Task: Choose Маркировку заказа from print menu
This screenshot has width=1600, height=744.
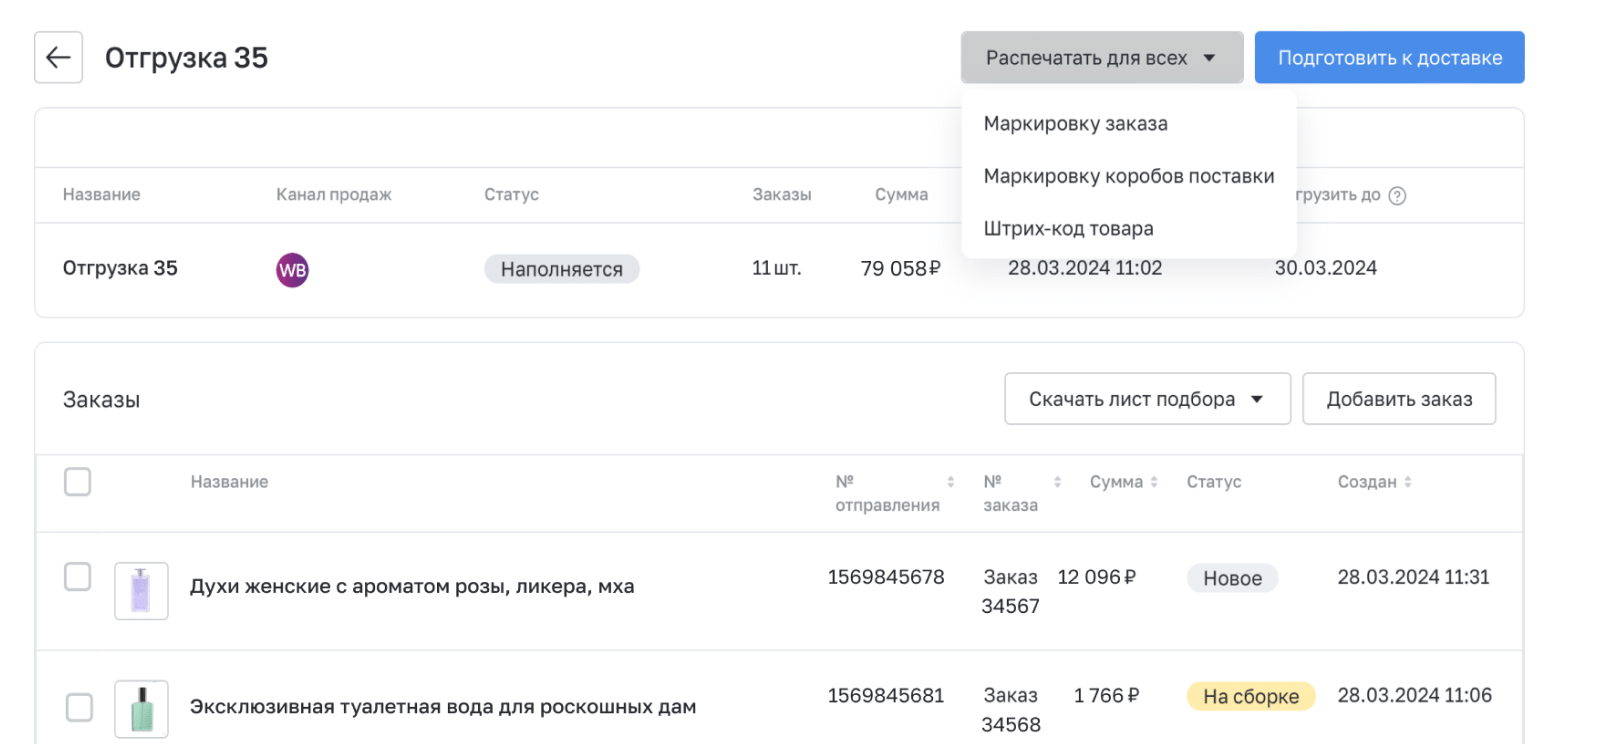Action: 1075,124
